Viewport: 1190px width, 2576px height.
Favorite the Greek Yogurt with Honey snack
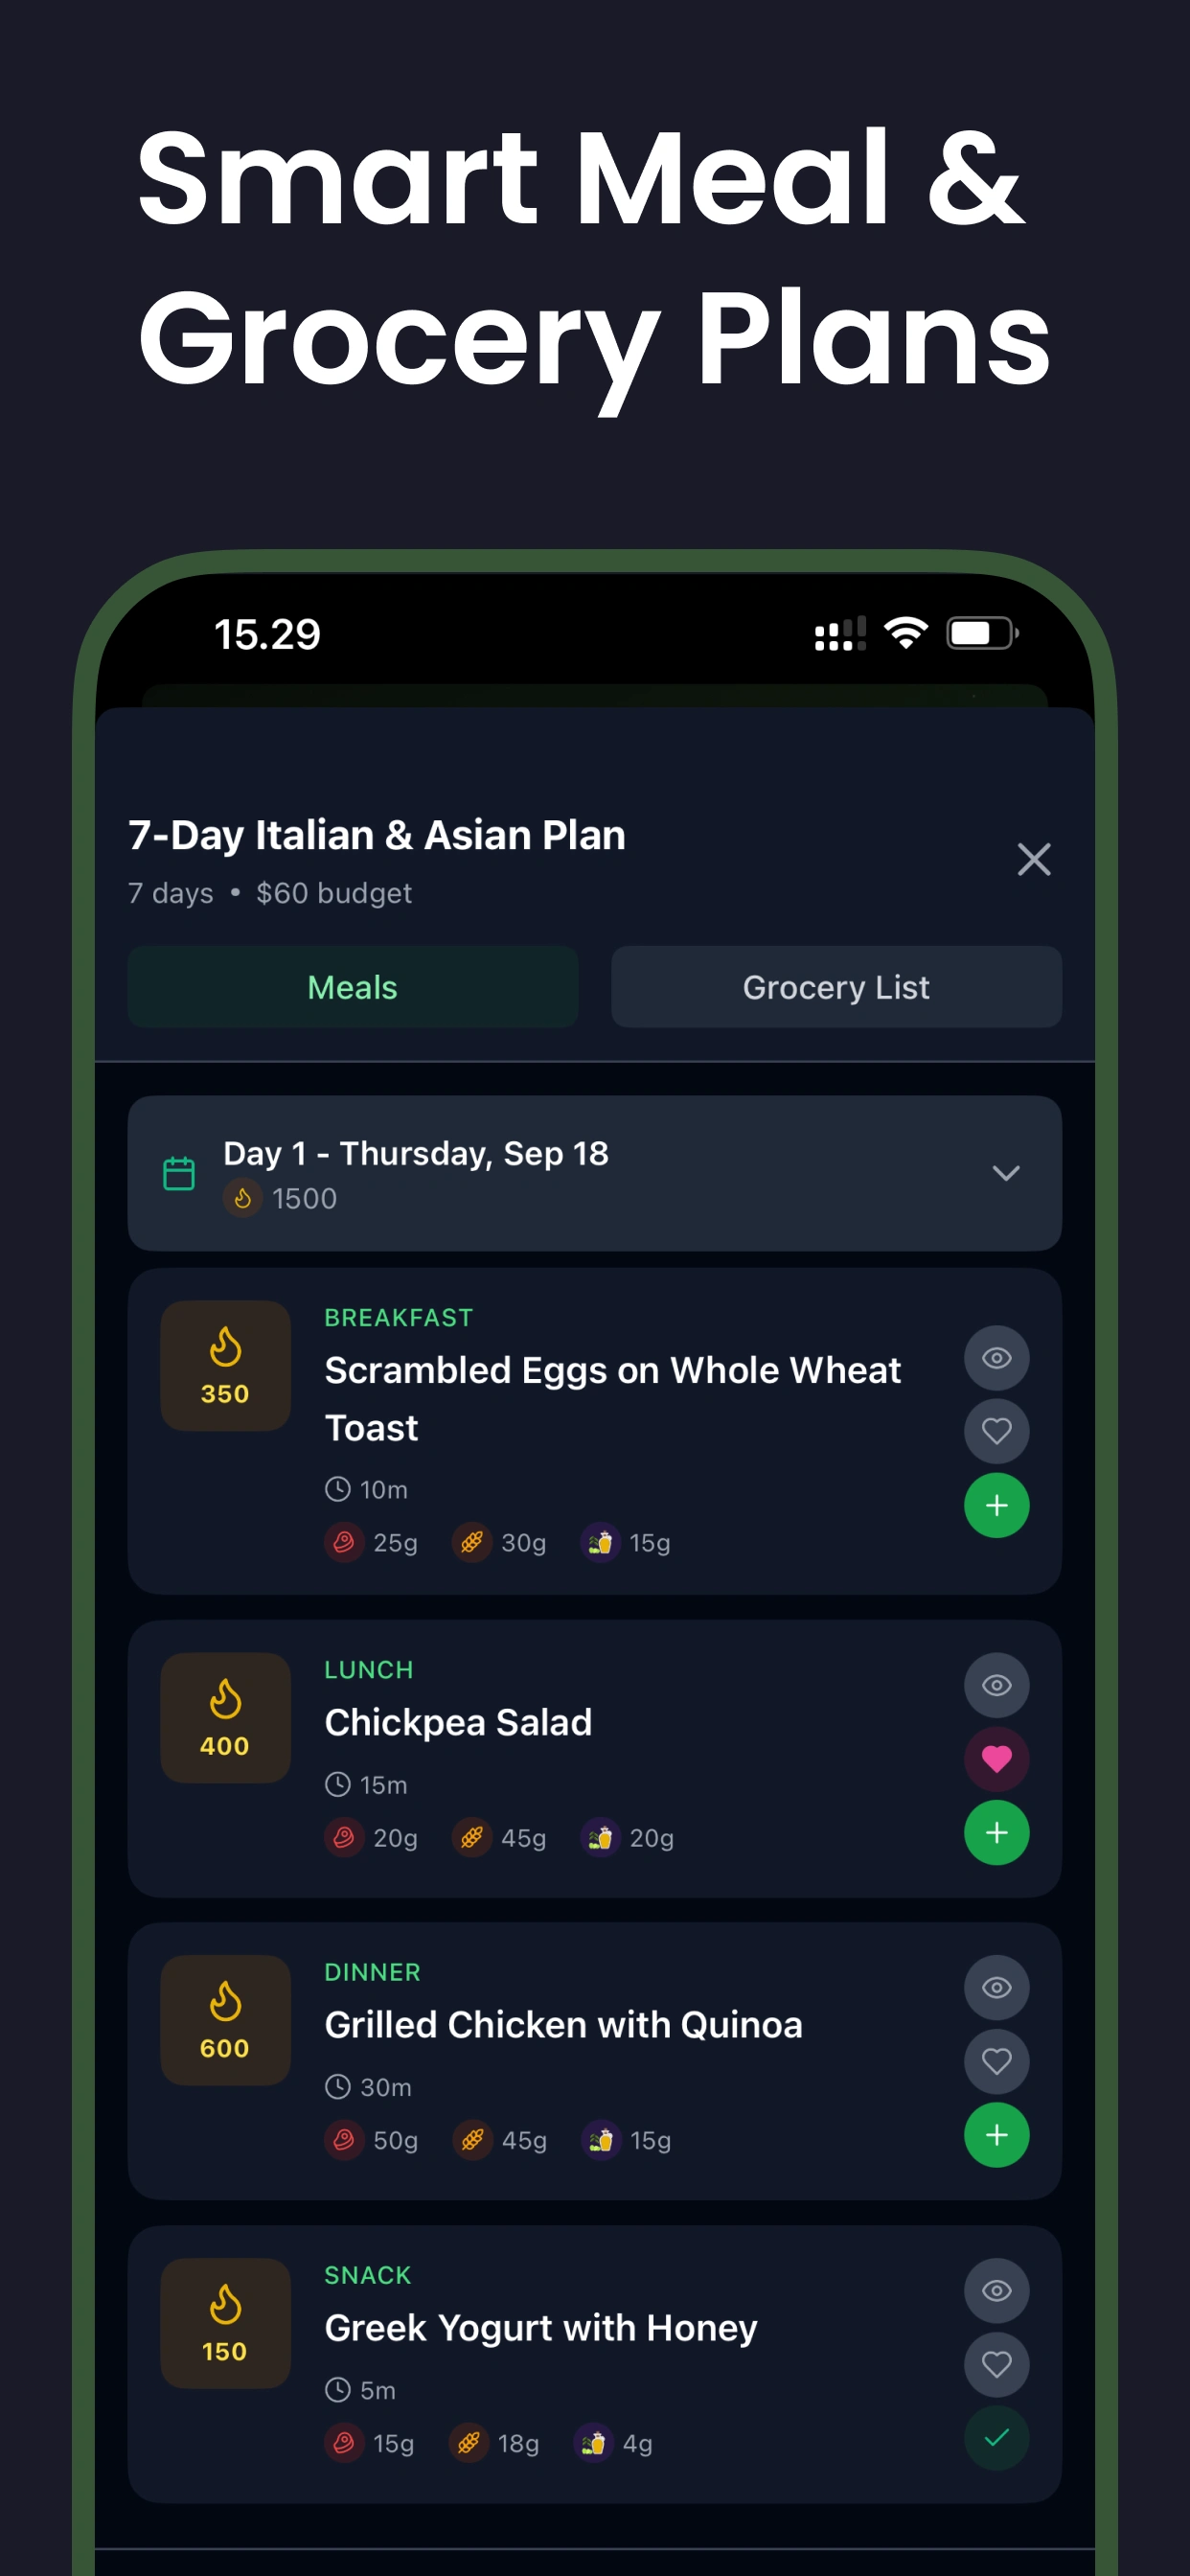996,2364
